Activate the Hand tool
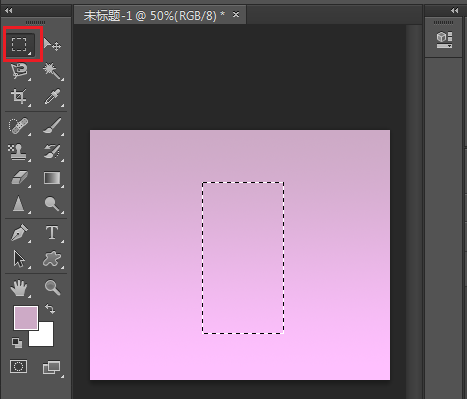This screenshot has width=467, height=399. pyautogui.click(x=19, y=288)
